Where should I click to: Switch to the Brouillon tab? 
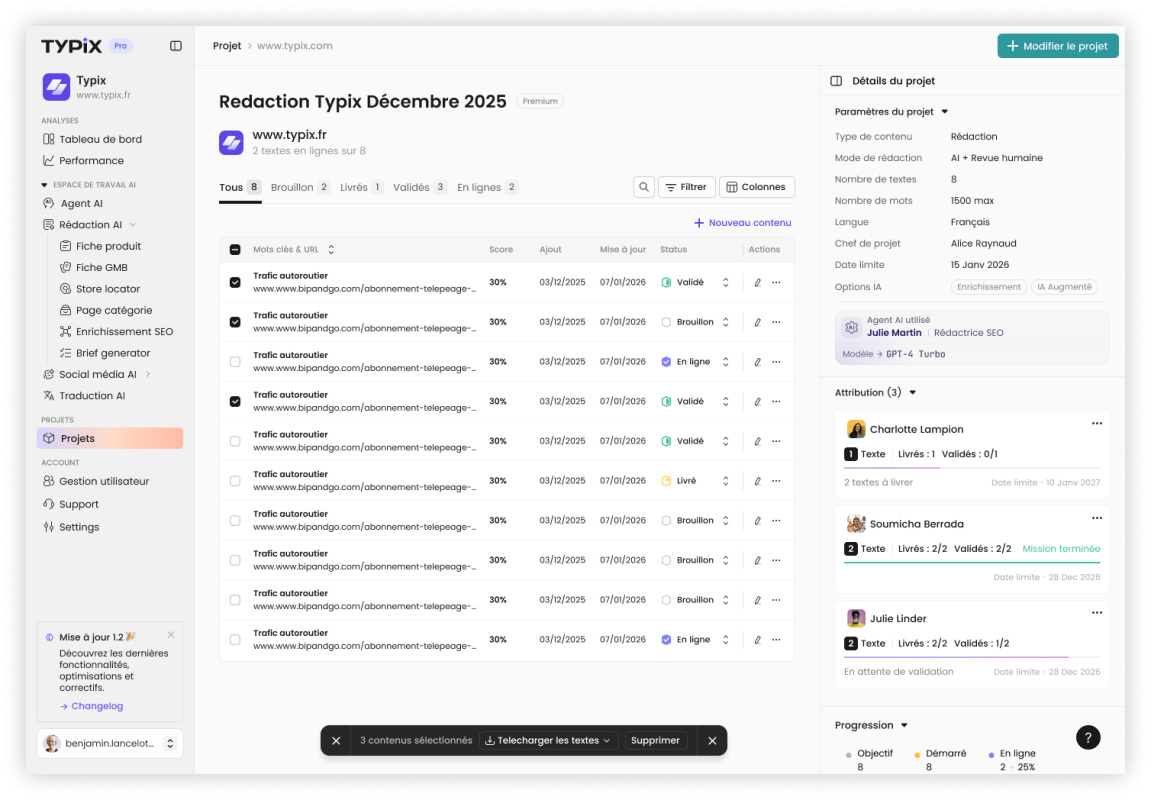click(x=292, y=188)
